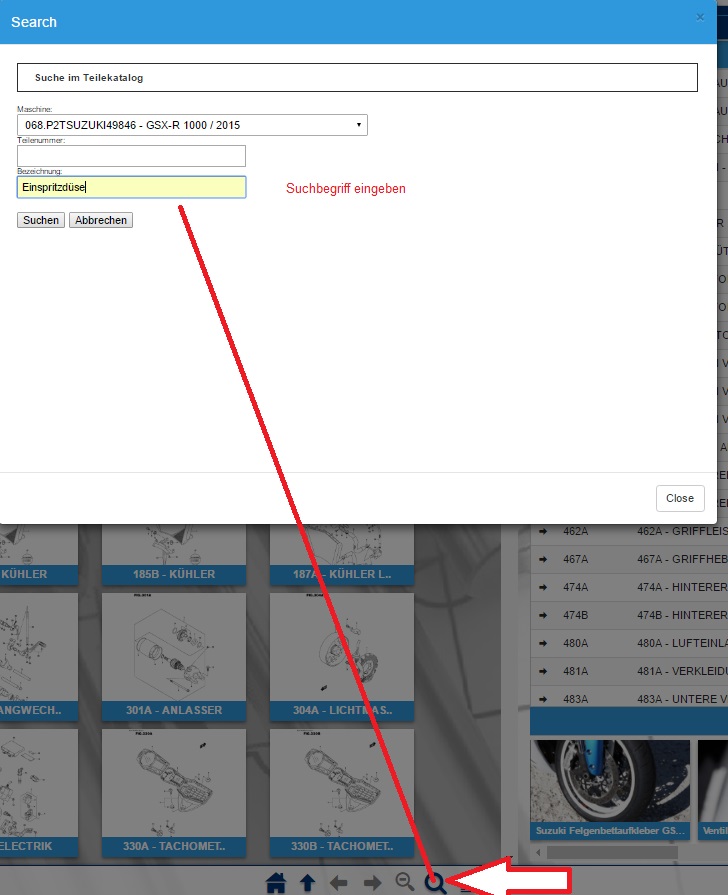This screenshot has width=728, height=895.
Task: Click the arrow icon in row 480A
Action: point(543,643)
